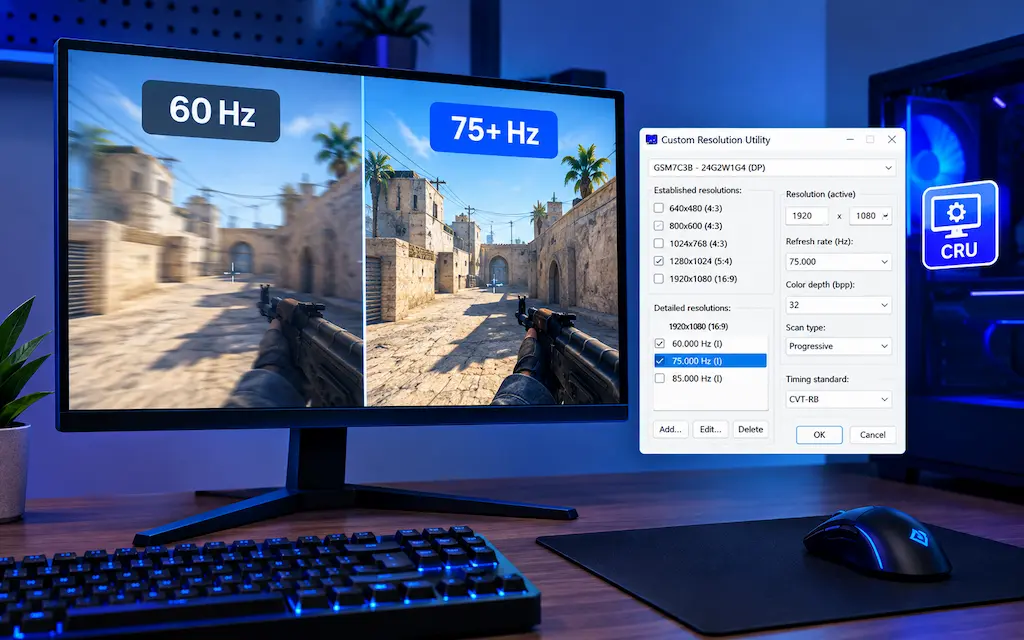Viewport: 1024px width, 640px height.
Task: Enable the 1920x1080 (16:9) established resolution
Action: pos(659,279)
